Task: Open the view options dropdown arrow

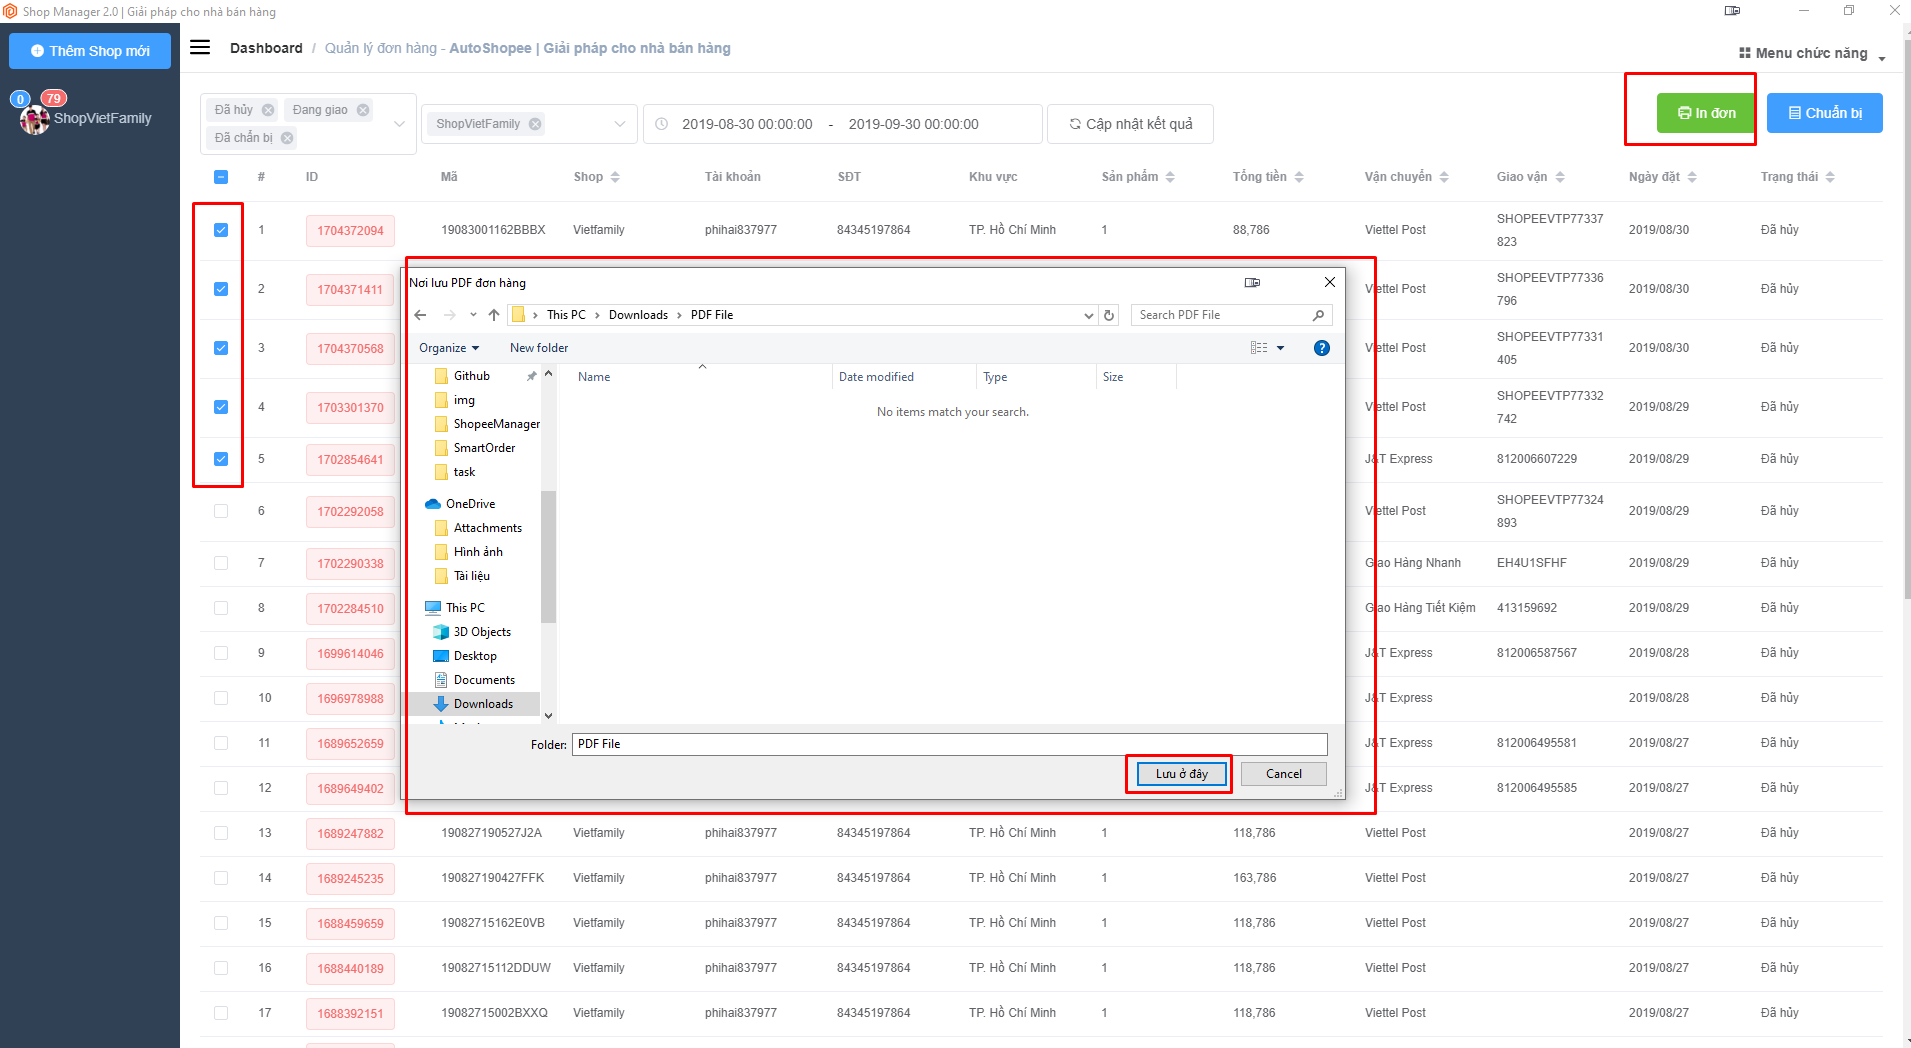Action: (1280, 348)
